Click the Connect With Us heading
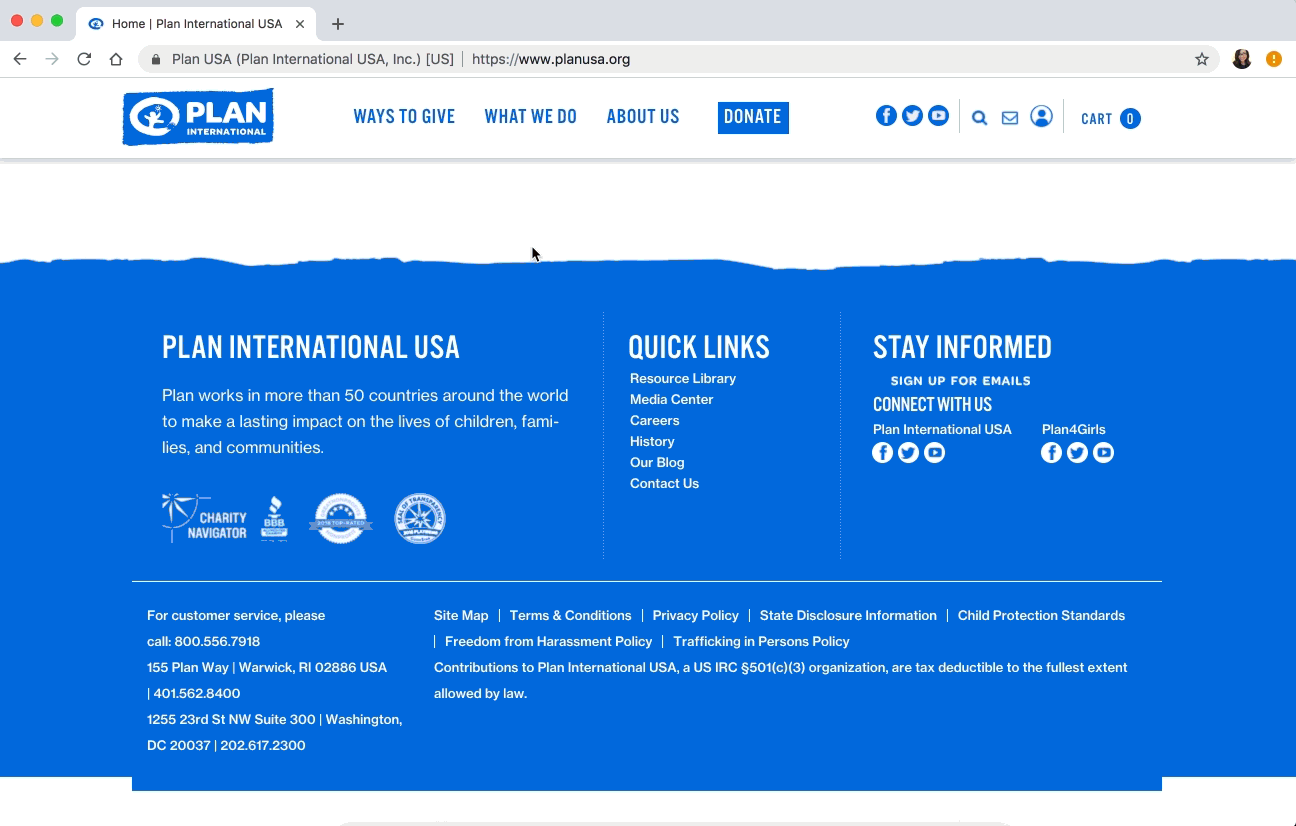 pos(932,405)
